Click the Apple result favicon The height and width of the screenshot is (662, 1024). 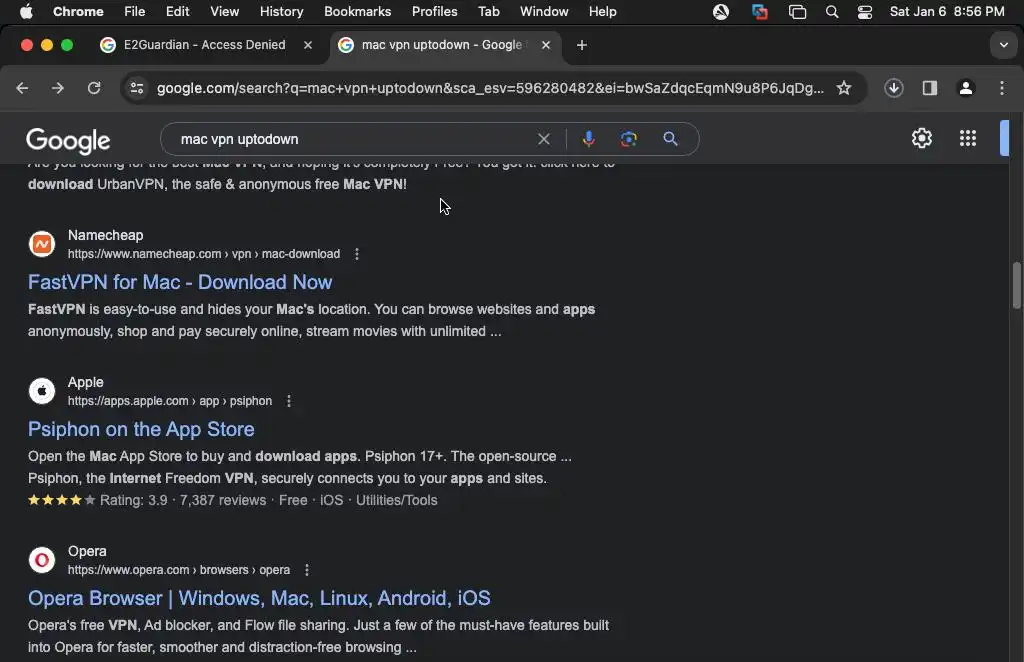[42, 391]
